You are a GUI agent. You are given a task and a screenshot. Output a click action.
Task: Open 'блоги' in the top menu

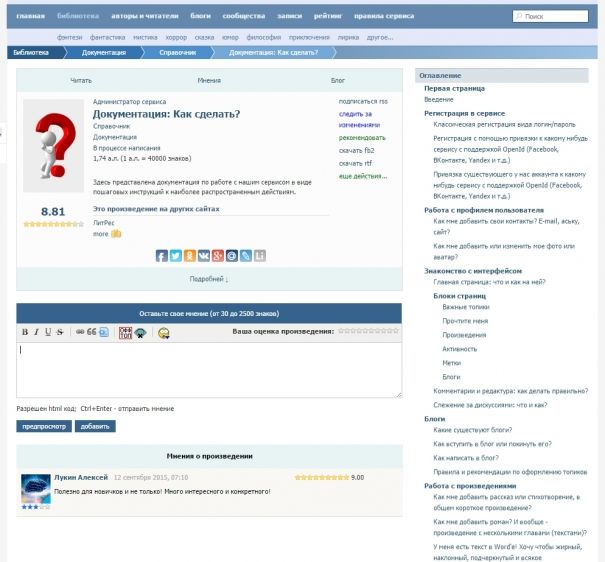[201, 17]
